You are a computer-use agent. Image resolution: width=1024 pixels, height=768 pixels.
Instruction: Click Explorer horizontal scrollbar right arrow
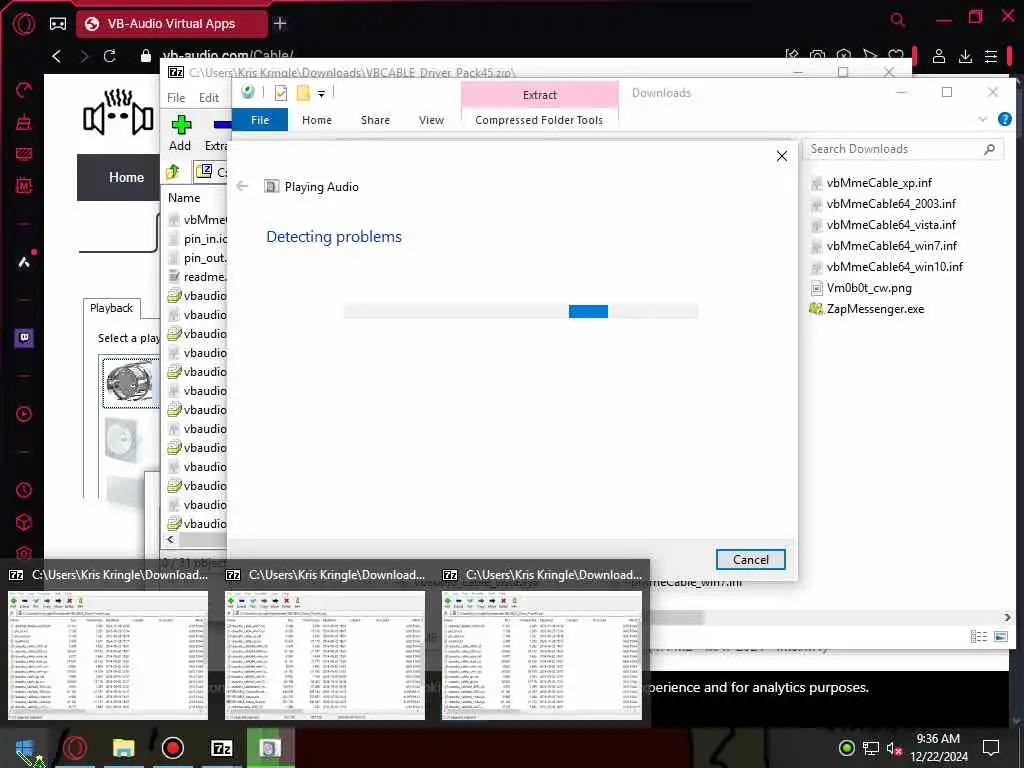[1007, 617]
